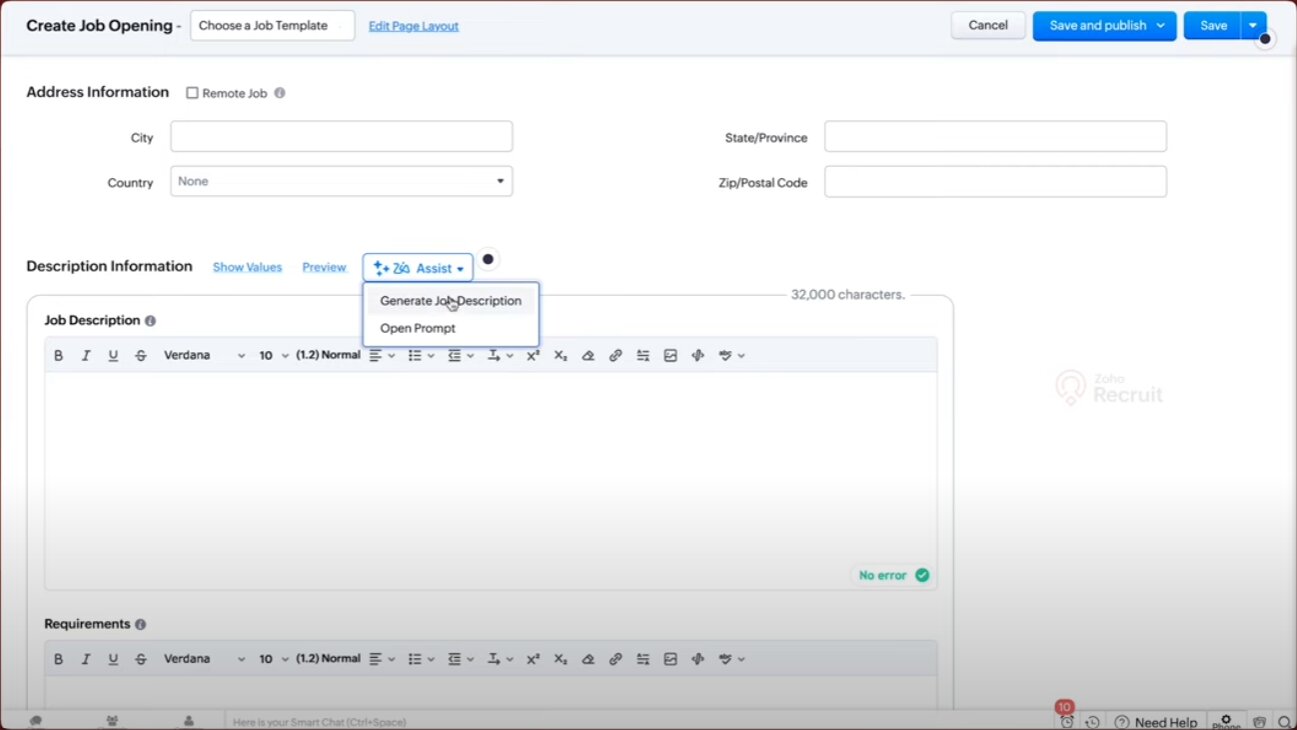Insert link in Job Description editor
Screen dimensions: 1297x730
tap(616, 356)
